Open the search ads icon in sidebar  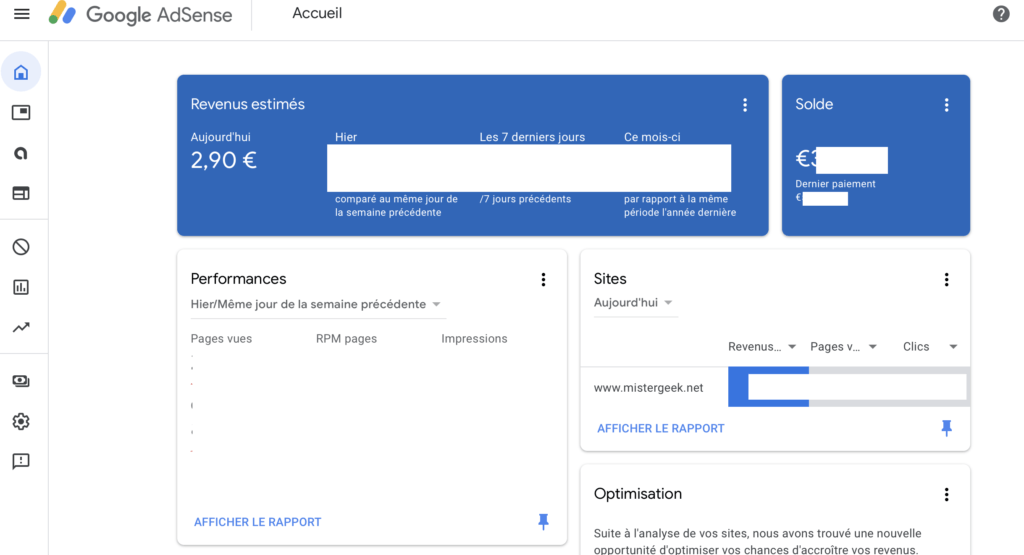(21, 153)
